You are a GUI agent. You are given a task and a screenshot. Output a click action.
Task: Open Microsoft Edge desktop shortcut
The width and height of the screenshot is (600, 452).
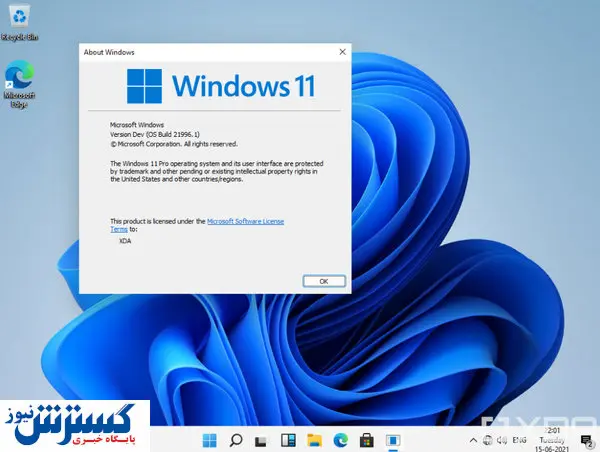pos(18,82)
